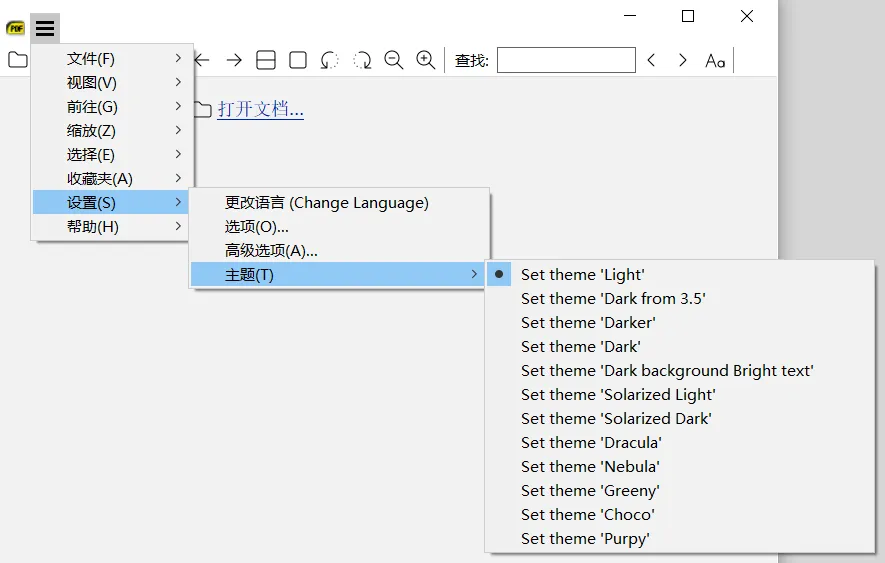
Task: Expand the 主题(T) submenu arrow
Action: [x=474, y=274]
